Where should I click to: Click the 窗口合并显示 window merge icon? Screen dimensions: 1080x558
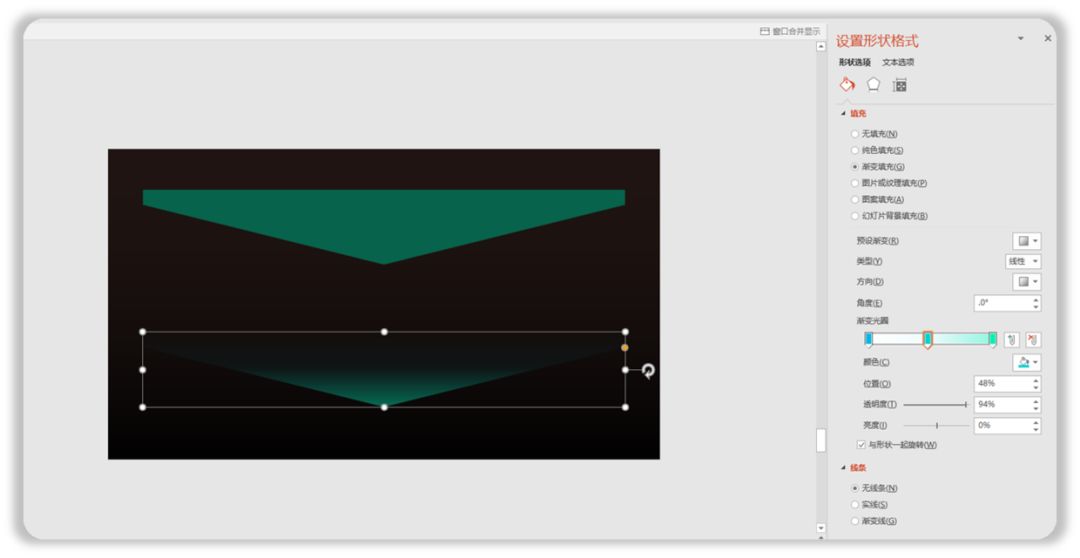pos(765,31)
